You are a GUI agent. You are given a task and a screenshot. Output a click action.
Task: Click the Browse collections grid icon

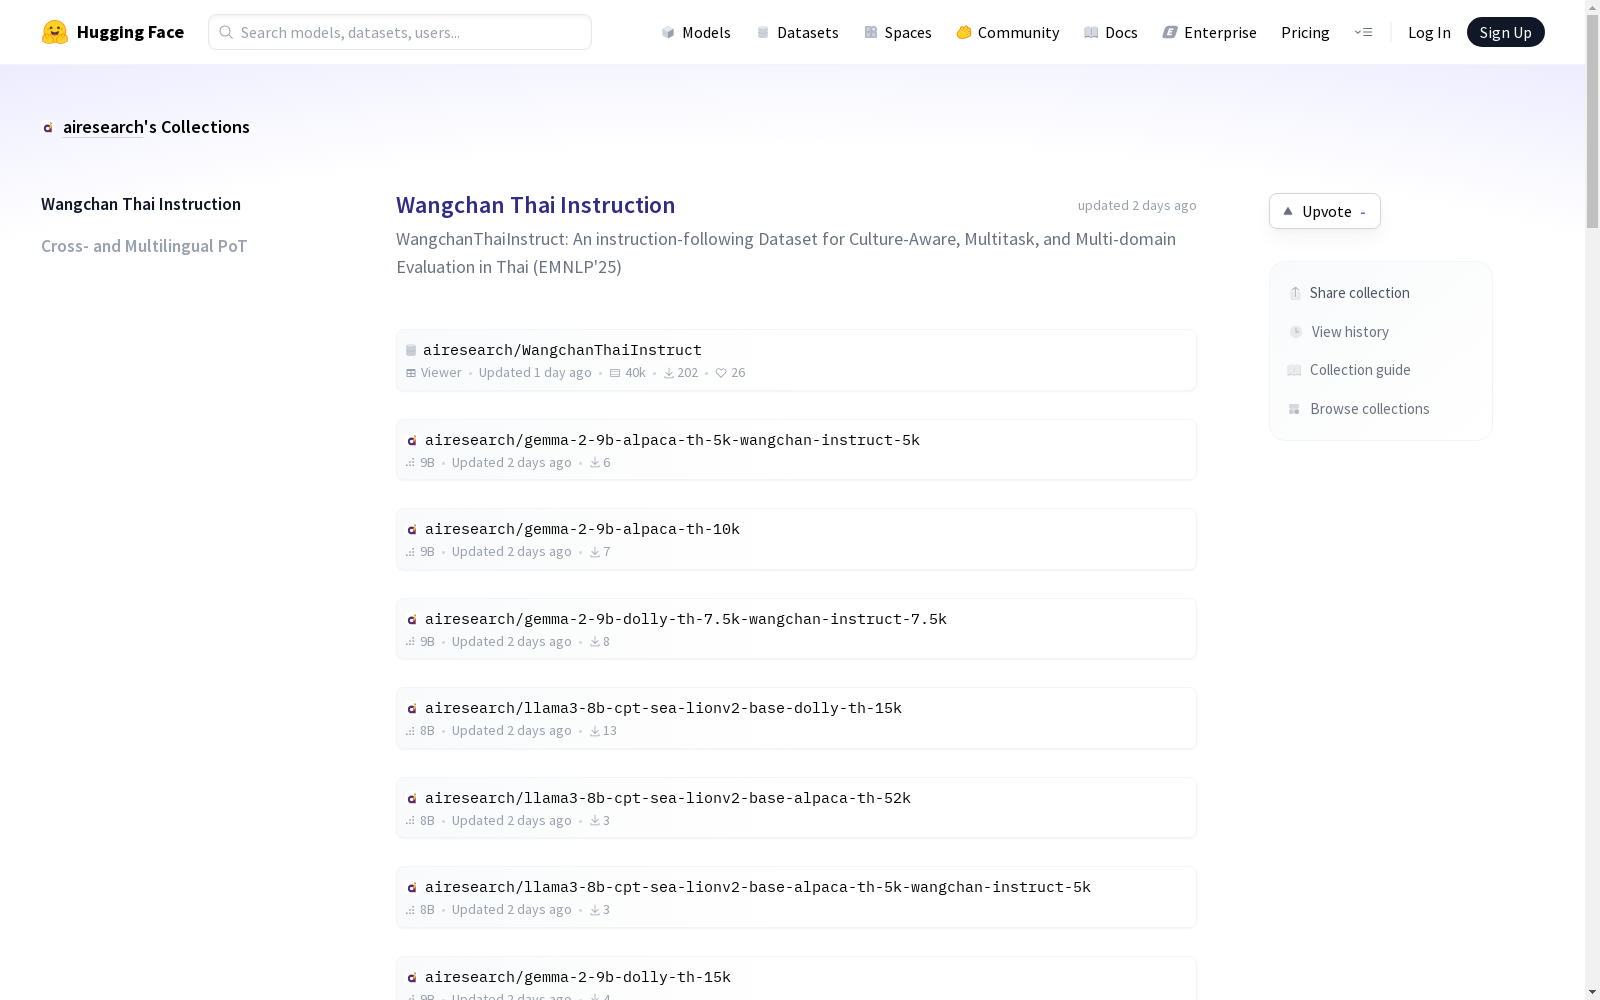pyautogui.click(x=1294, y=409)
